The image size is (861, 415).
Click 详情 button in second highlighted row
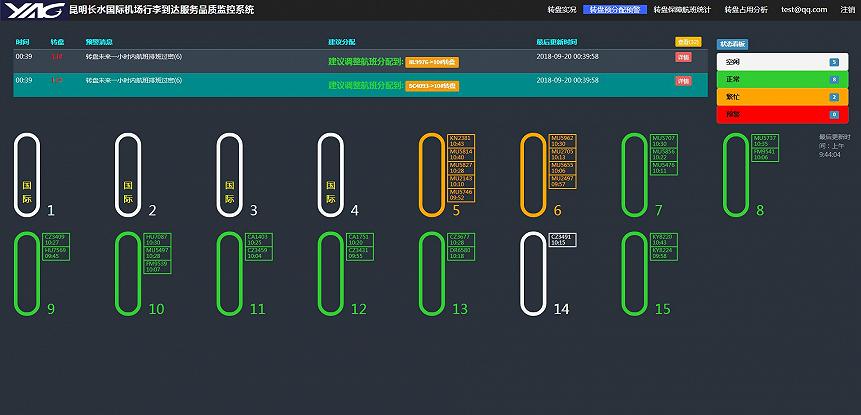(x=683, y=81)
